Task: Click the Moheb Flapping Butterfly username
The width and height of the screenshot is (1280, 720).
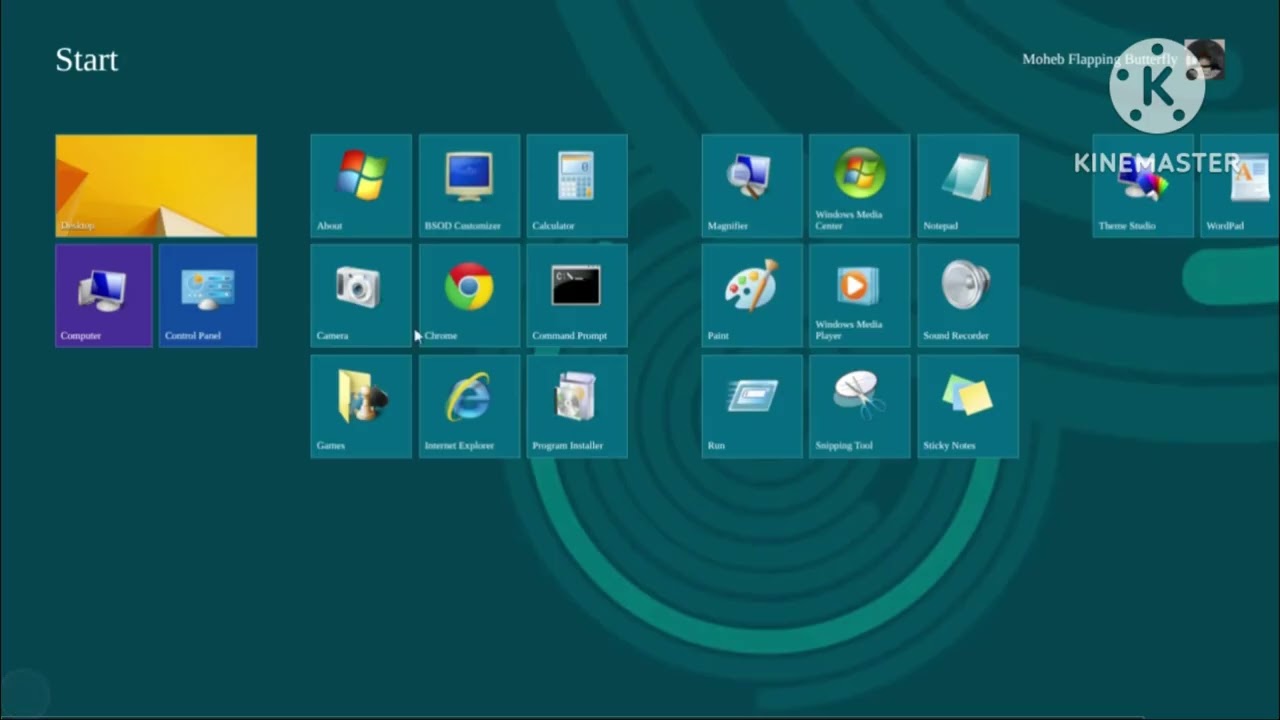Action: (x=1099, y=59)
